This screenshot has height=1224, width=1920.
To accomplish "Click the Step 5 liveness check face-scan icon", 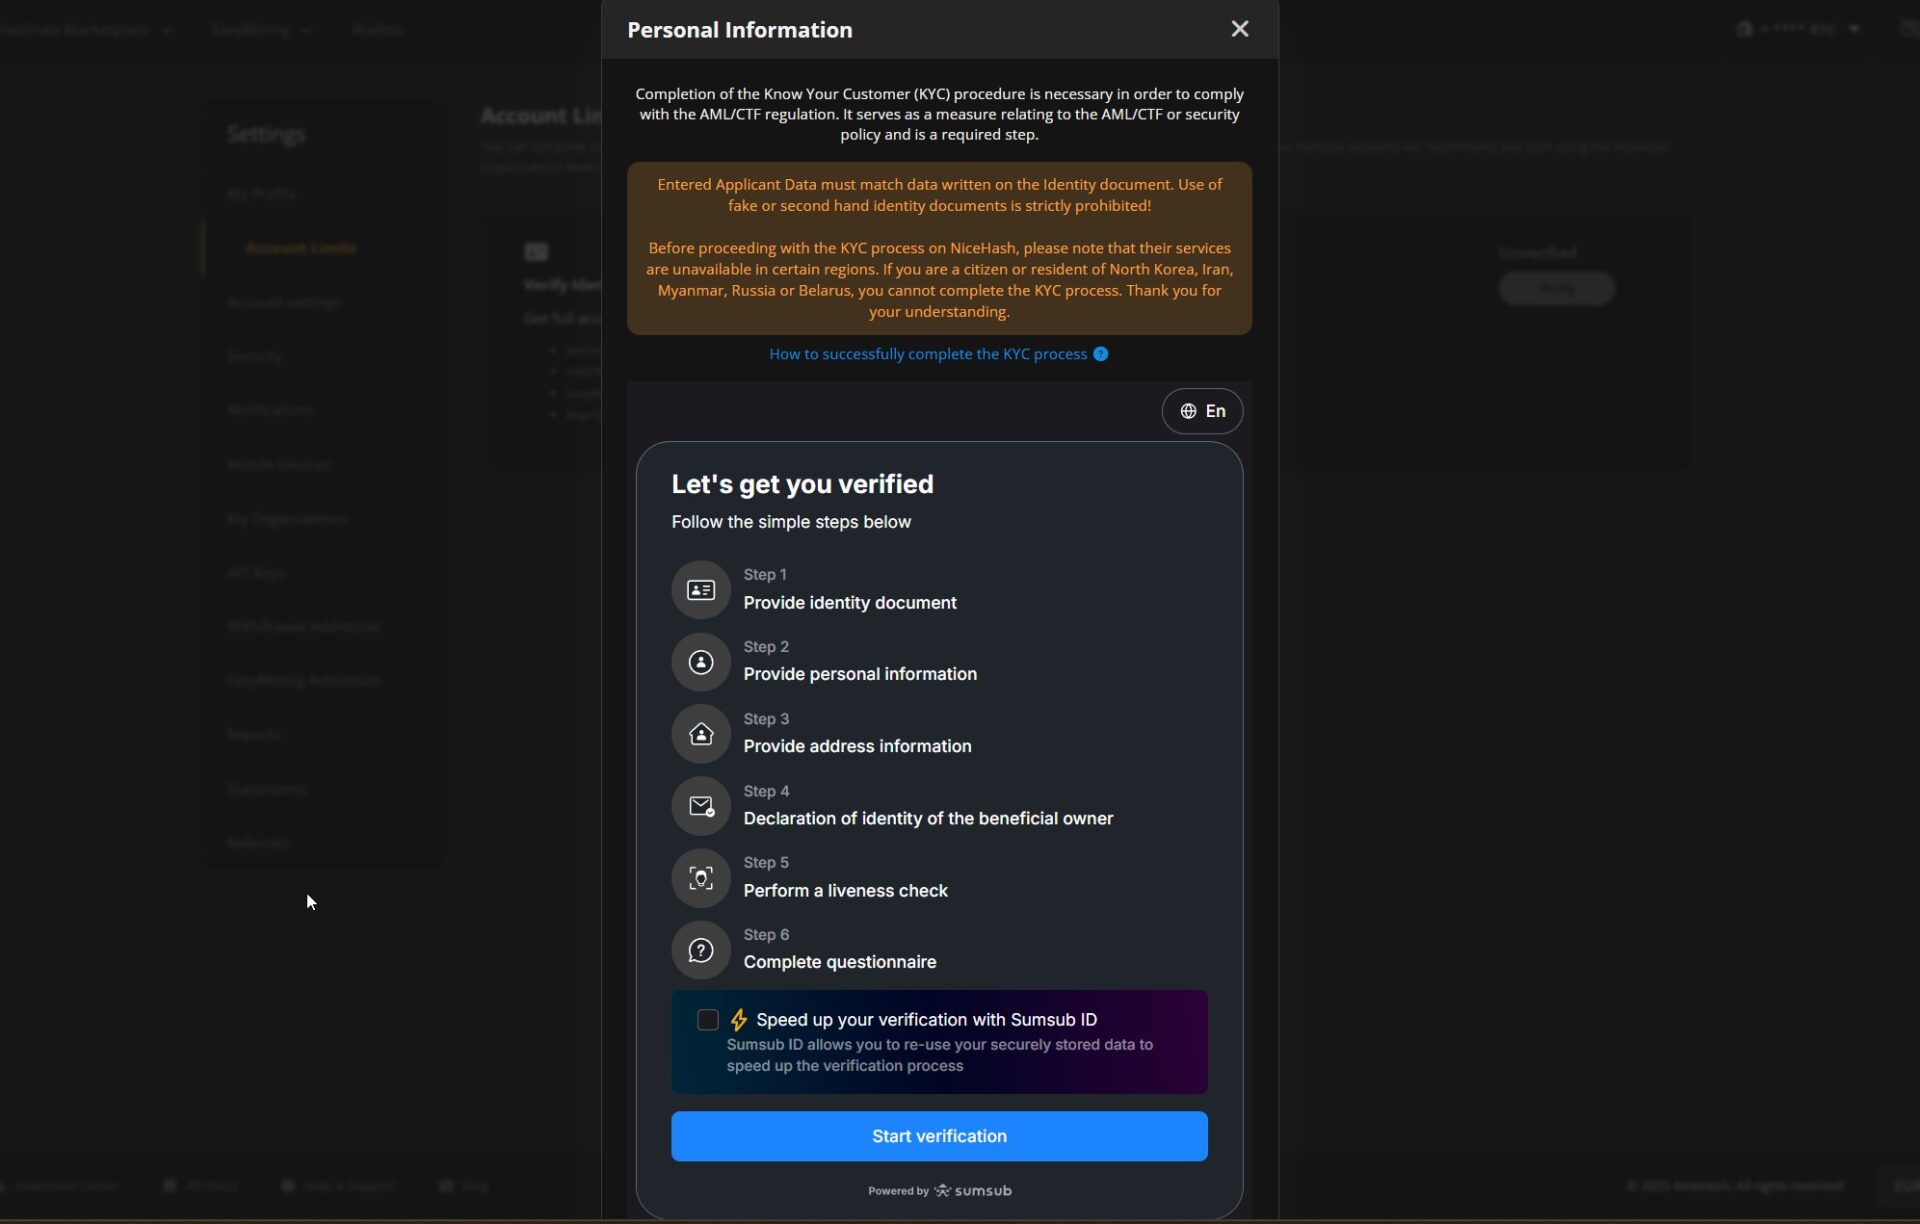I will (700, 878).
